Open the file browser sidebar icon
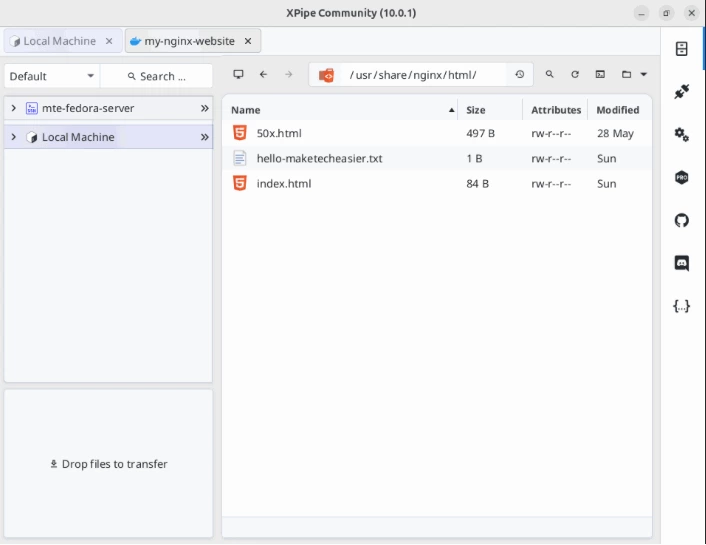706x545 pixels. pos(681,49)
